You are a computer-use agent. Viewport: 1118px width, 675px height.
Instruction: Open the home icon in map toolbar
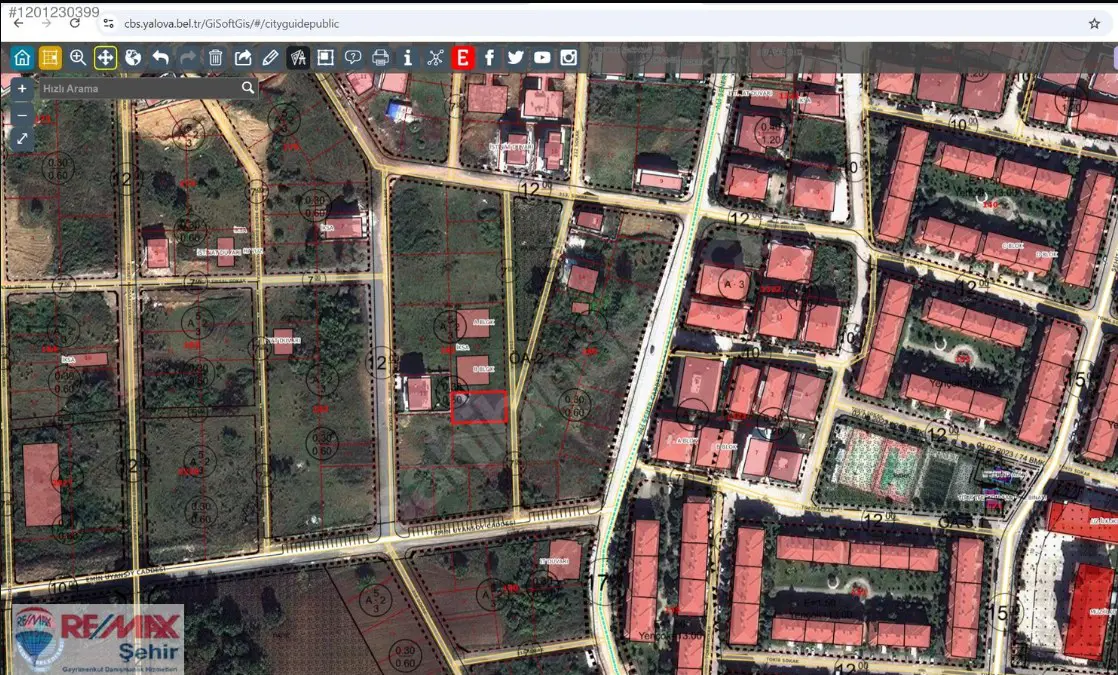(x=22, y=58)
